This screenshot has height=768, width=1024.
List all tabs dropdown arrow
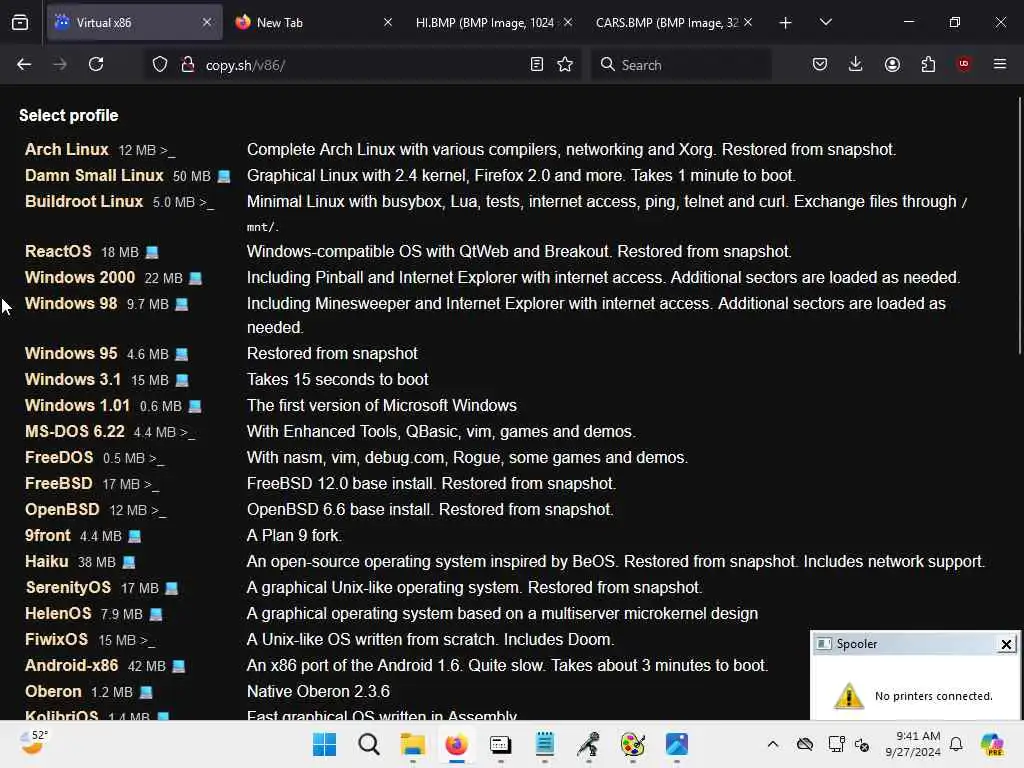825,22
